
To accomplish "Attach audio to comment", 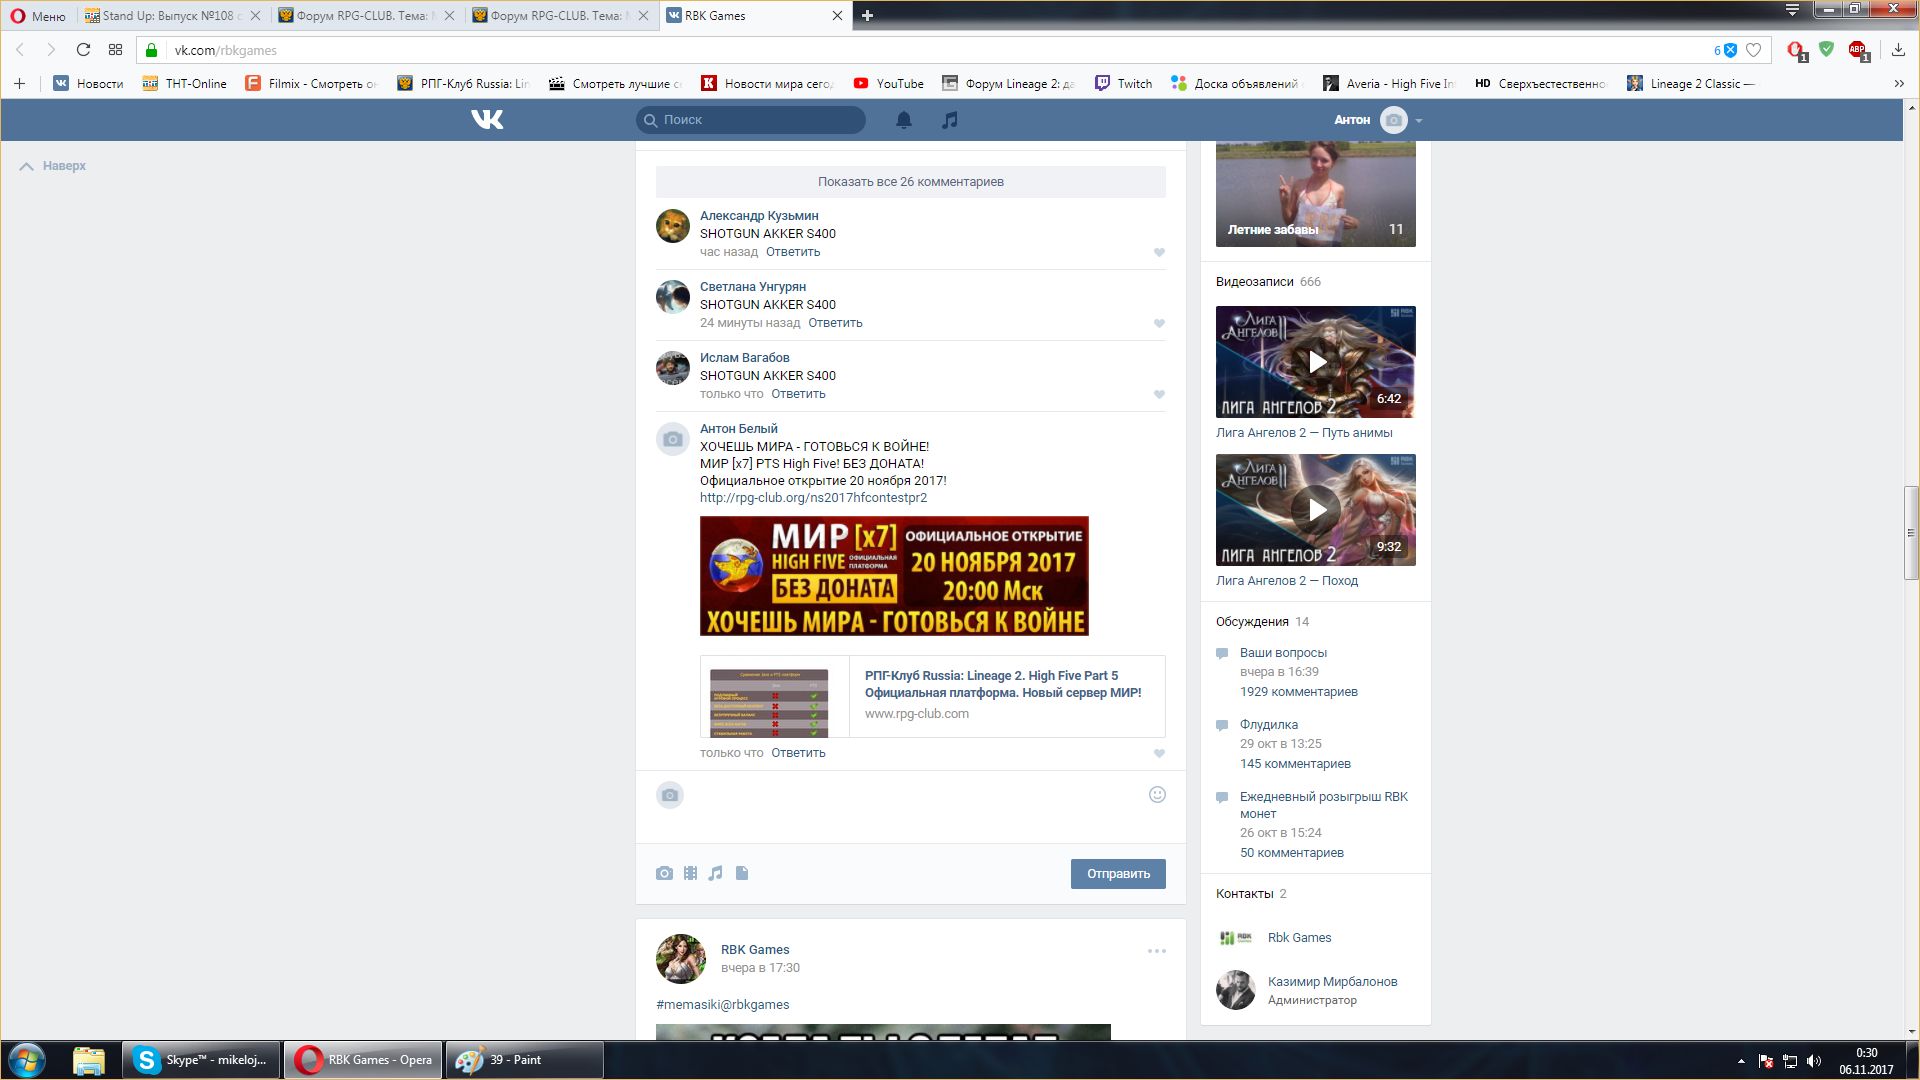I will coord(715,874).
